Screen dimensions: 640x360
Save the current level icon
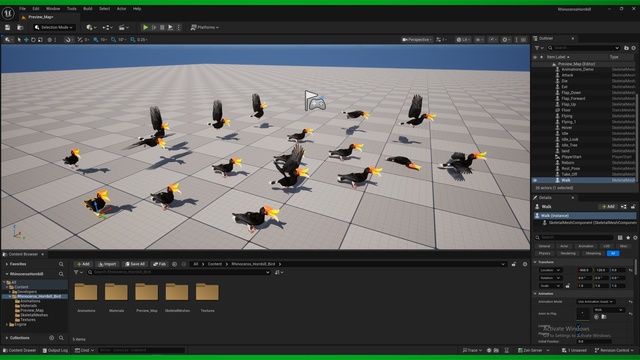pyautogui.click(x=7, y=27)
